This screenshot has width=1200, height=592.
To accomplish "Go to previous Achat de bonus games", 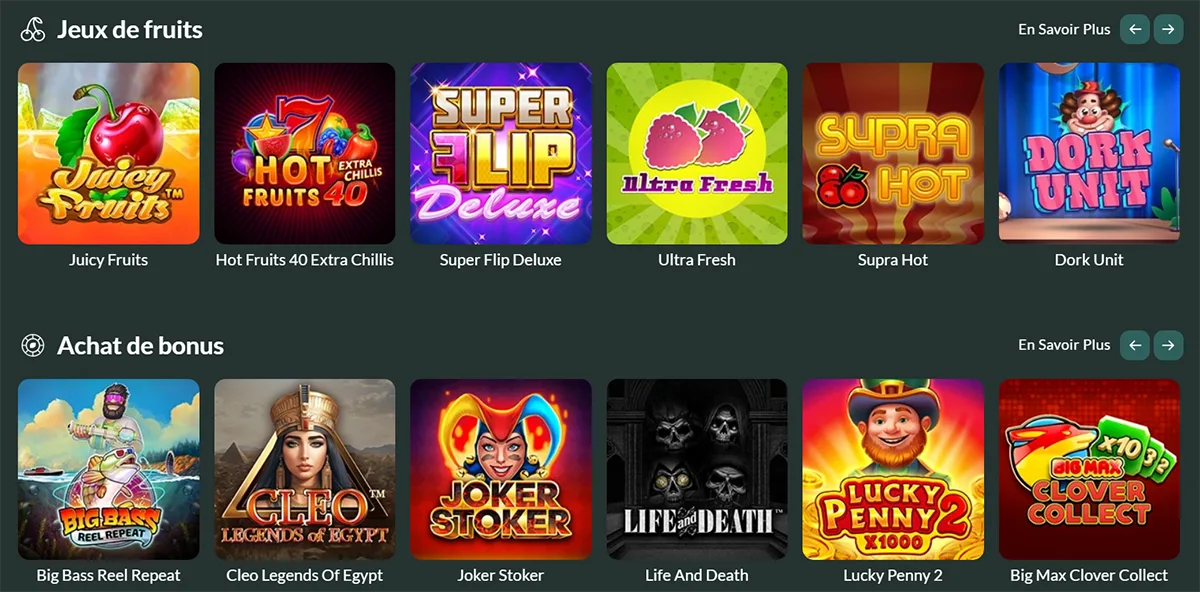I will coord(1134,345).
